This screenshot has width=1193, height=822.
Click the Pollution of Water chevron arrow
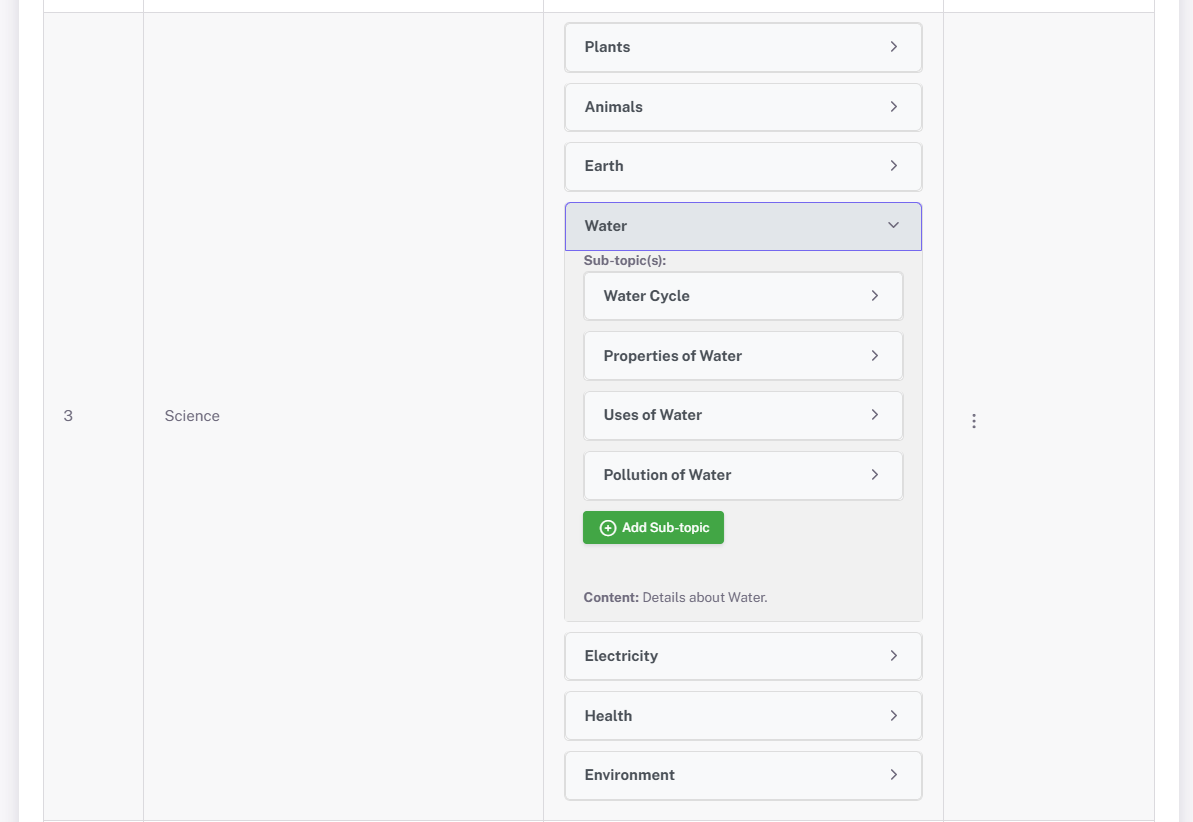[874, 475]
